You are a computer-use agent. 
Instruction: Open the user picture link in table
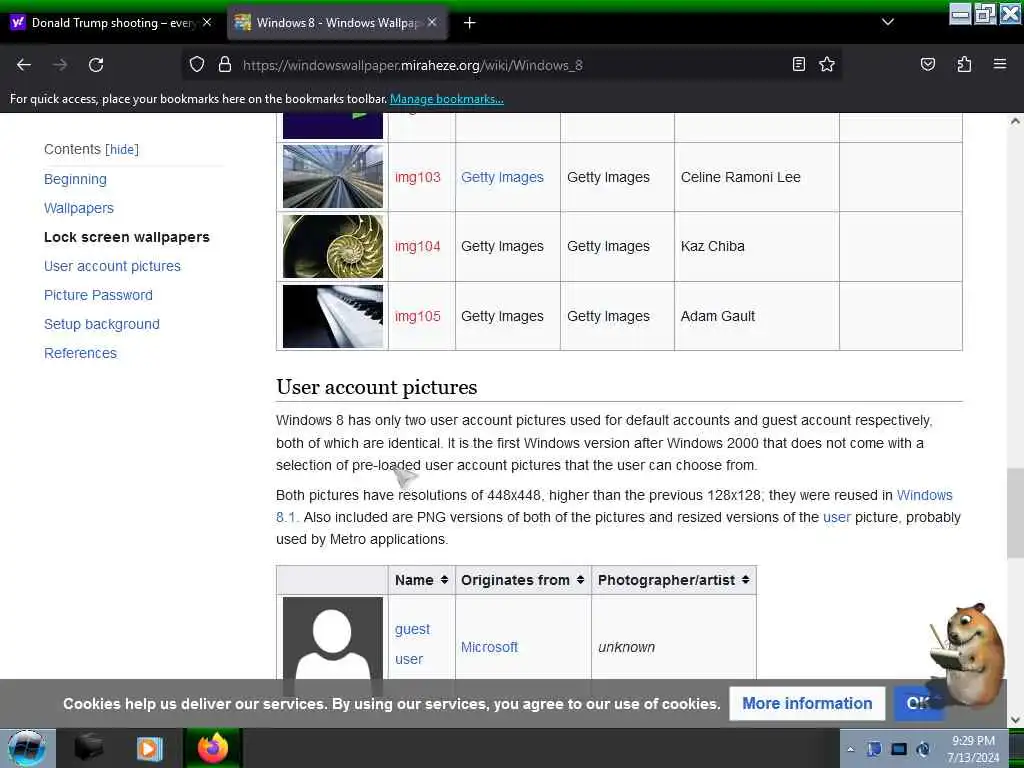pyautogui.click(x=409, y=660)
